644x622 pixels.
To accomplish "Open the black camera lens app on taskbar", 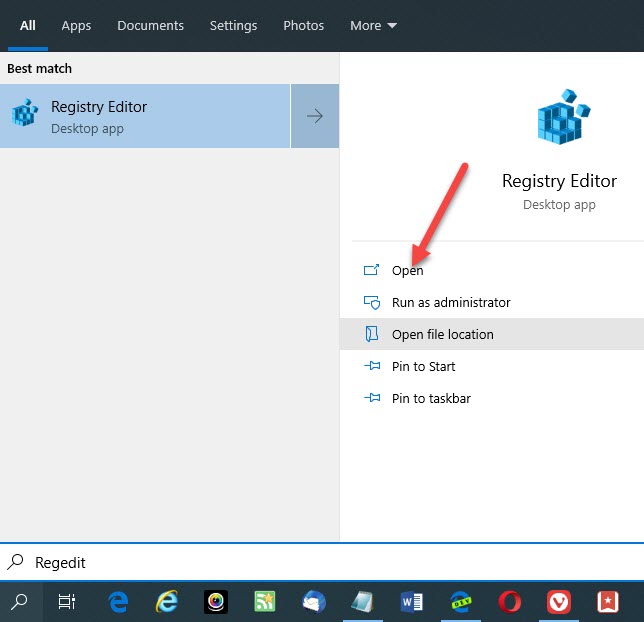I will 216,602.
